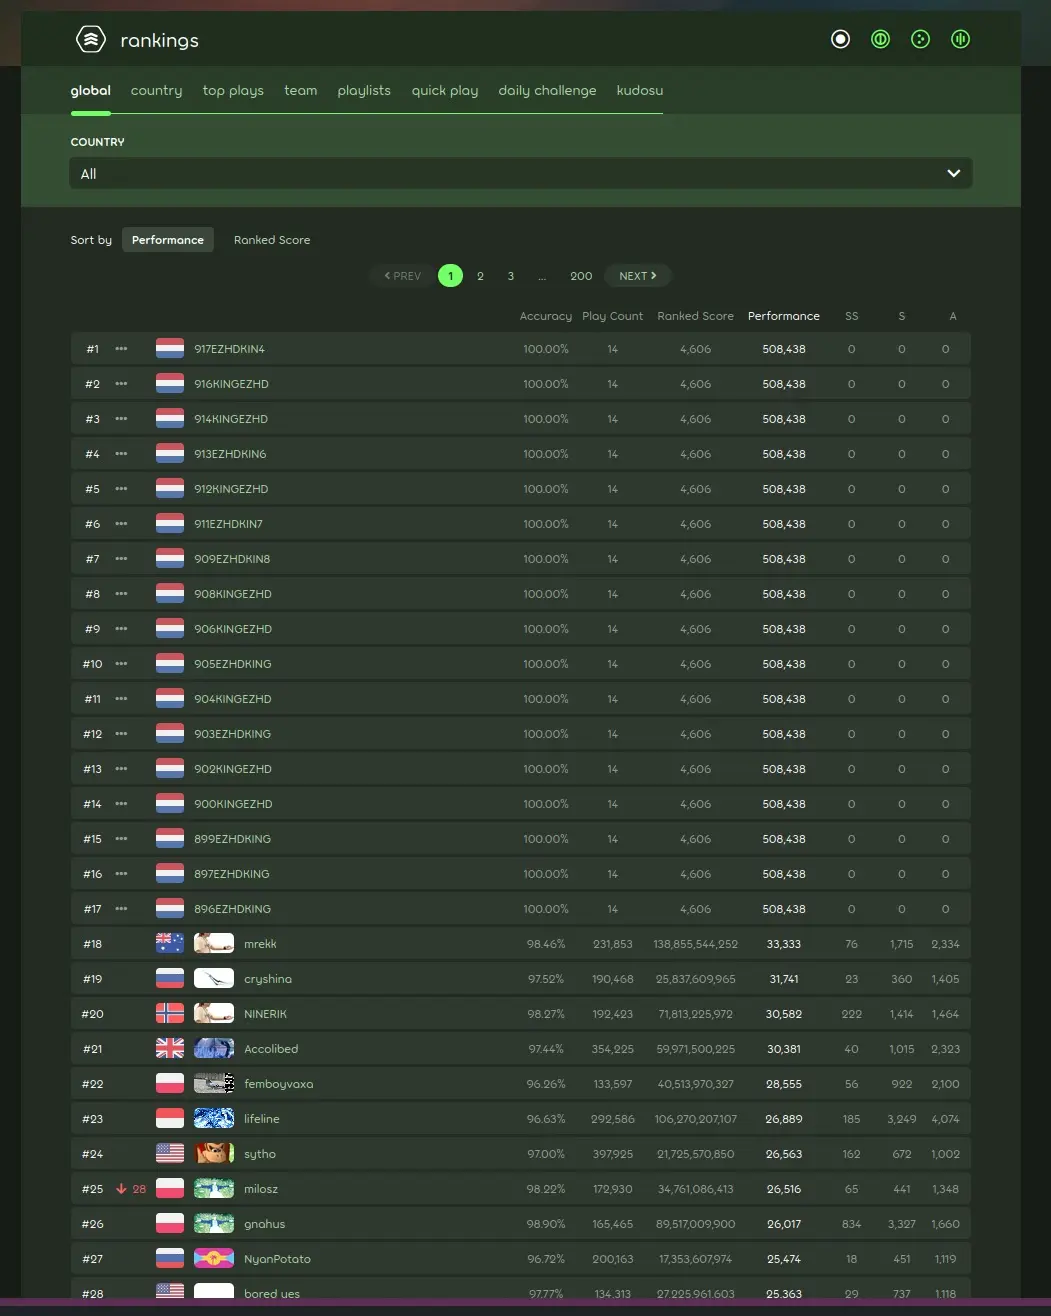
Task: Click the UK flag beside Accolibed
Action: pyautogui.click(x=170, y=1049)
